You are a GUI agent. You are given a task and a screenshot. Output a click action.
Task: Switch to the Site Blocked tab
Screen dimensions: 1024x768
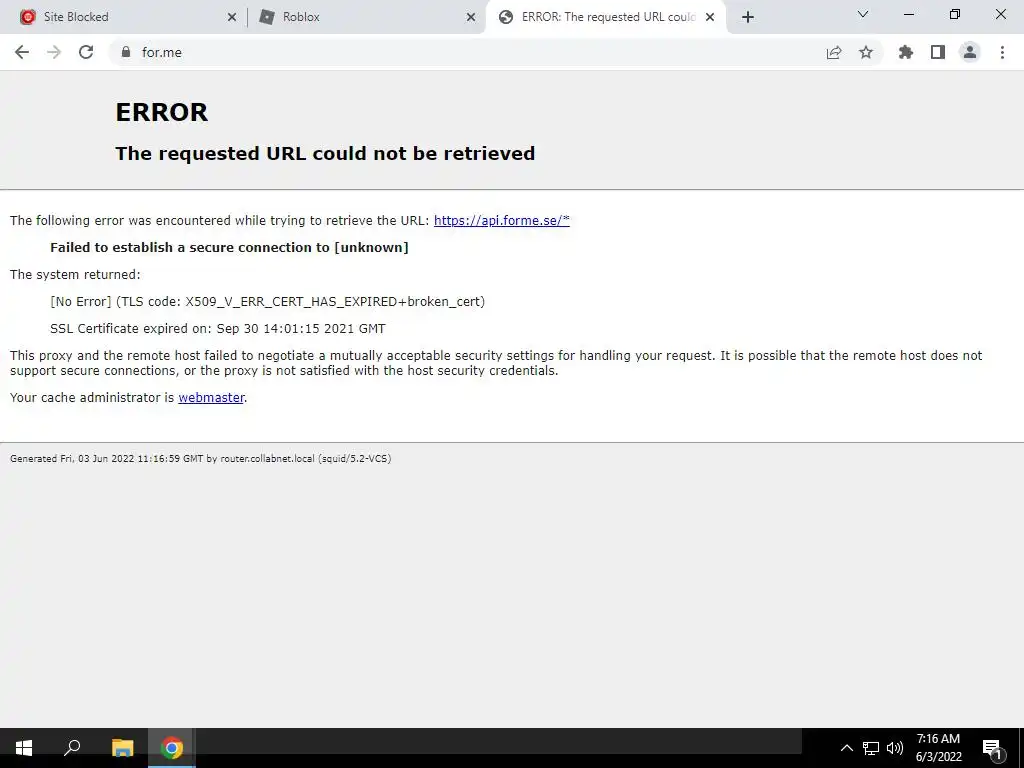click(x=124, y=17)
